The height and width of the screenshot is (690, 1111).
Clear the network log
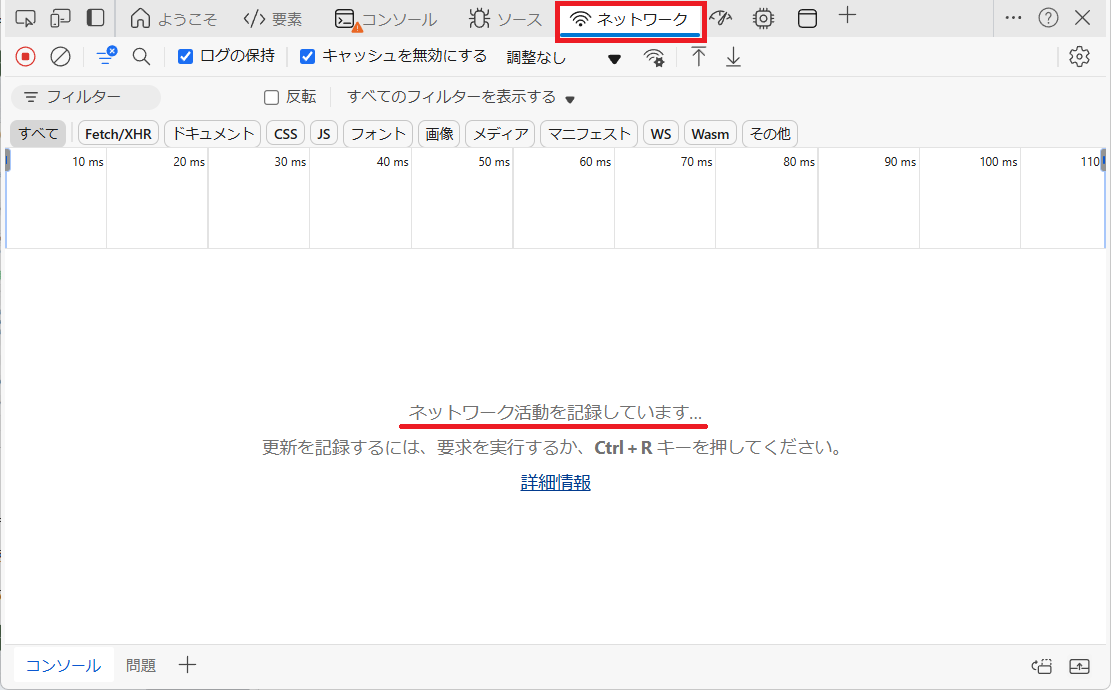click(x=60, y=57)
